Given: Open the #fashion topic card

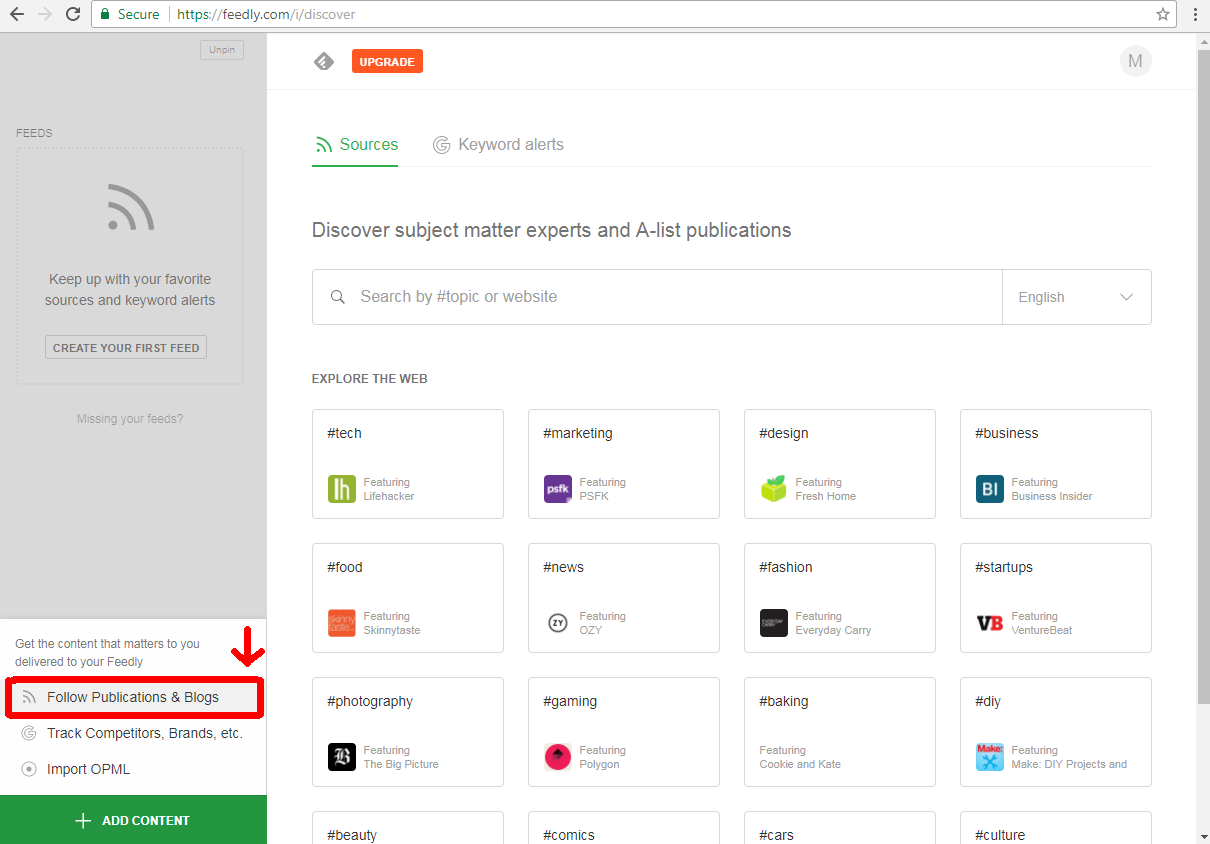Looking at the screenshot, I should 840,598.
